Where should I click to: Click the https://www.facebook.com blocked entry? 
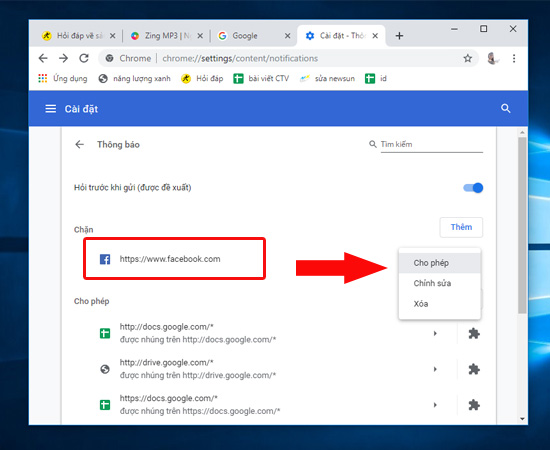coord(170,259)
